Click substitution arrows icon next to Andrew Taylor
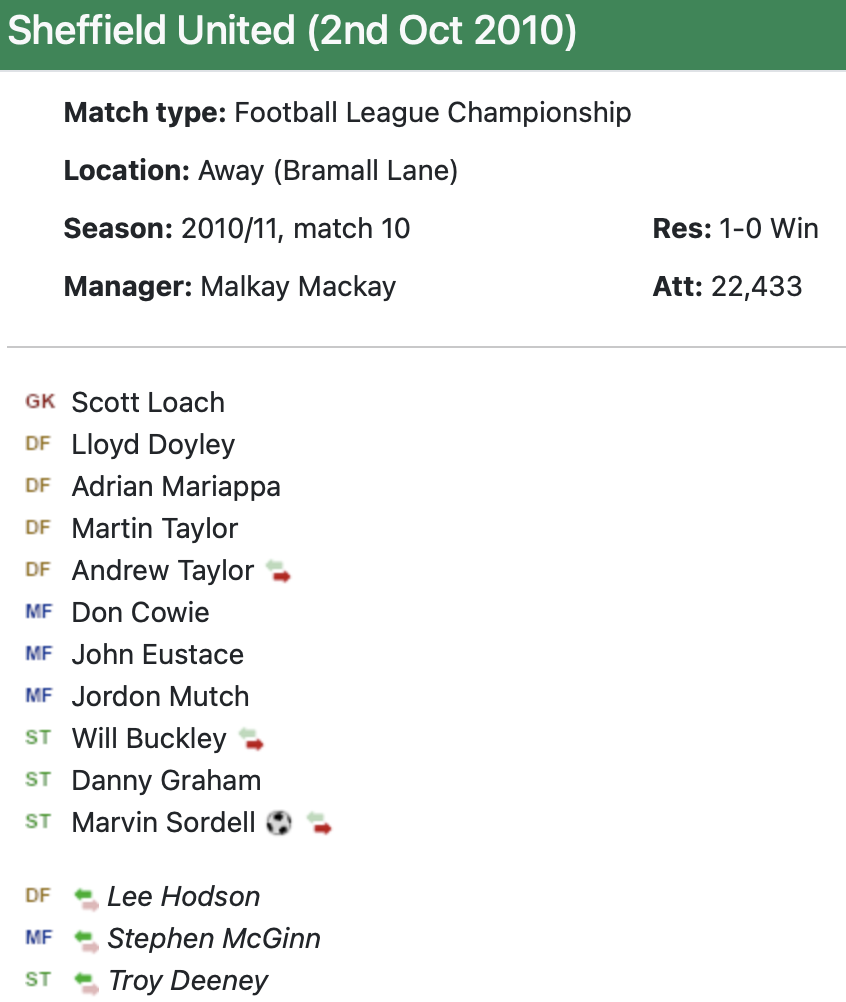 pyautogui.click(x=279, y=572)
